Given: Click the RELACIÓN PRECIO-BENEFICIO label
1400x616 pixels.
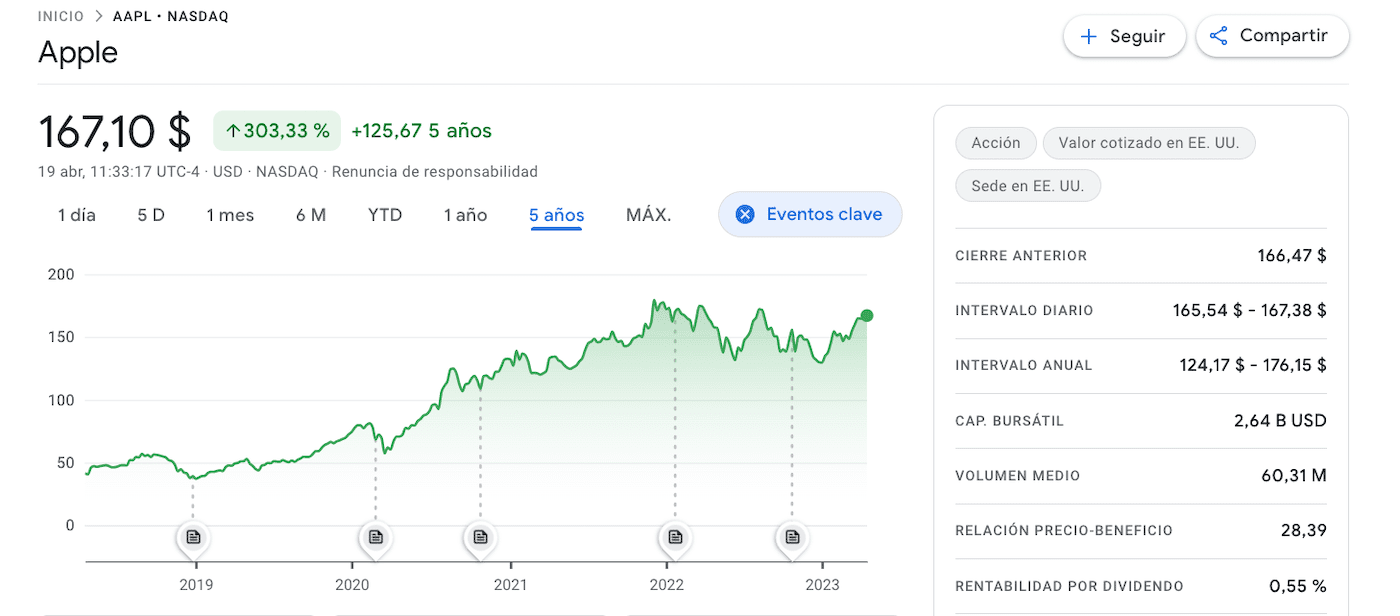Looking at the screenshot, I should coord(1064,531).
